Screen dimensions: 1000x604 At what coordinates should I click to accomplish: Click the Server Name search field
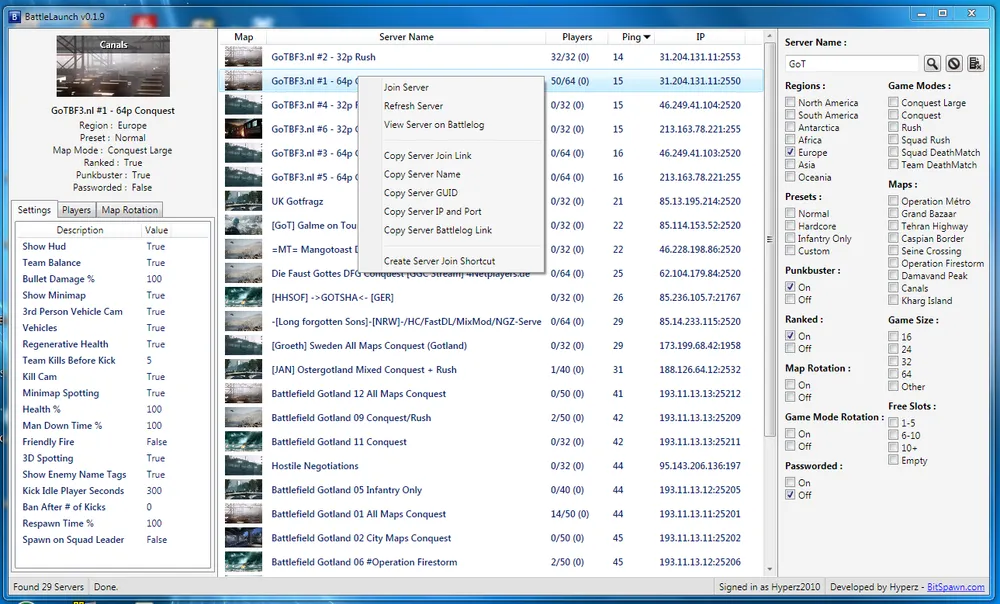[x=851, y=63]
